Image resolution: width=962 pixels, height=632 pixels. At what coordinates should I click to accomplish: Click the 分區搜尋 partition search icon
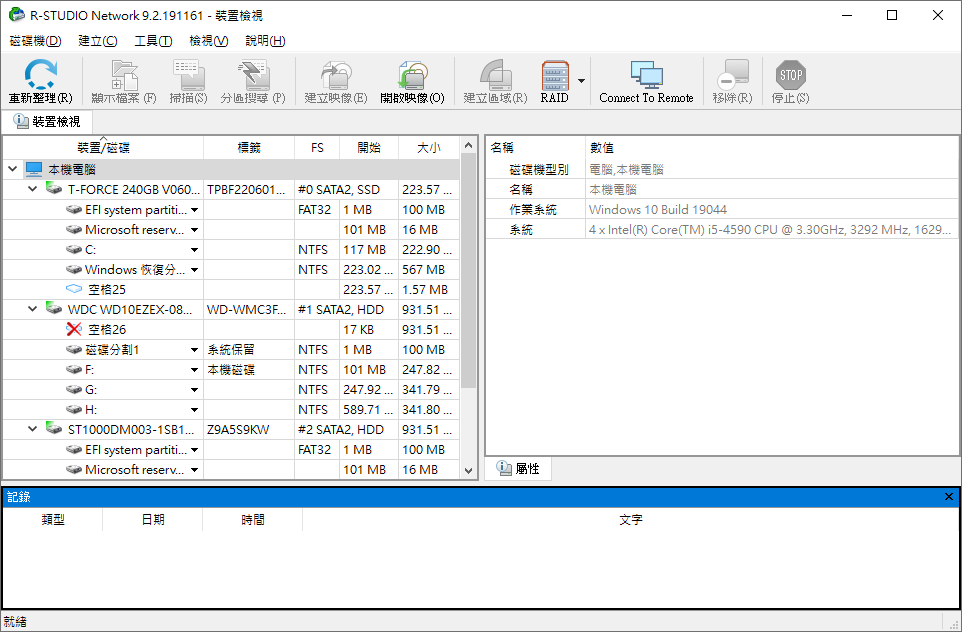click(x=253, y=75)
